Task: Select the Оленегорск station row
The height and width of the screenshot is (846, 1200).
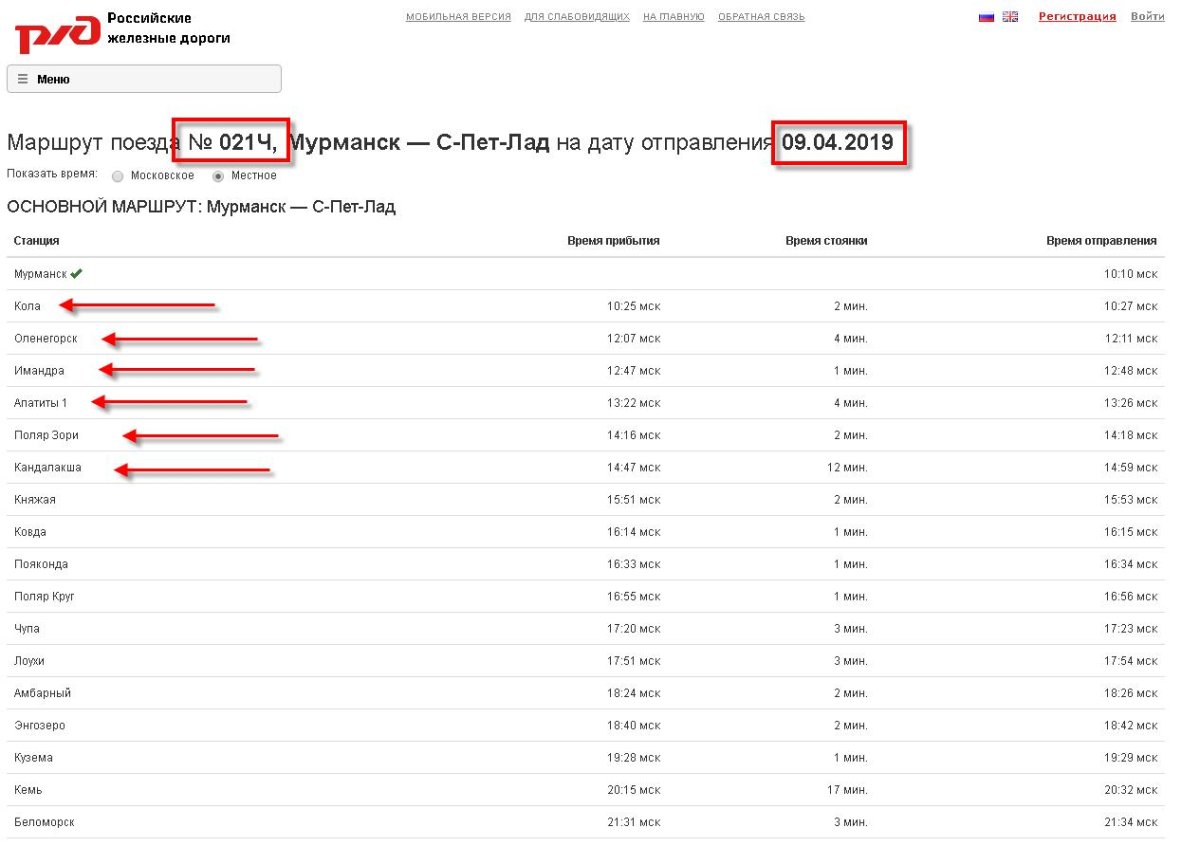Action: click(48, 338)
